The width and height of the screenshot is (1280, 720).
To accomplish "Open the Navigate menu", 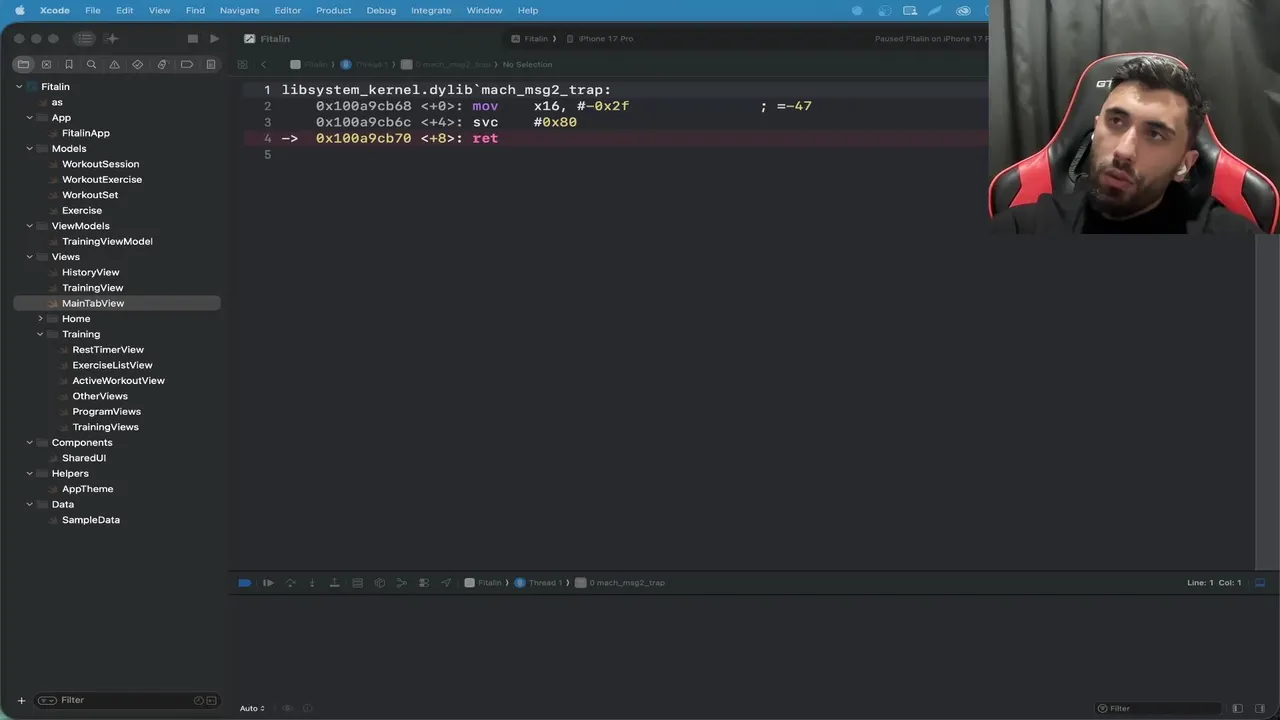I will [x=239, y=10].
